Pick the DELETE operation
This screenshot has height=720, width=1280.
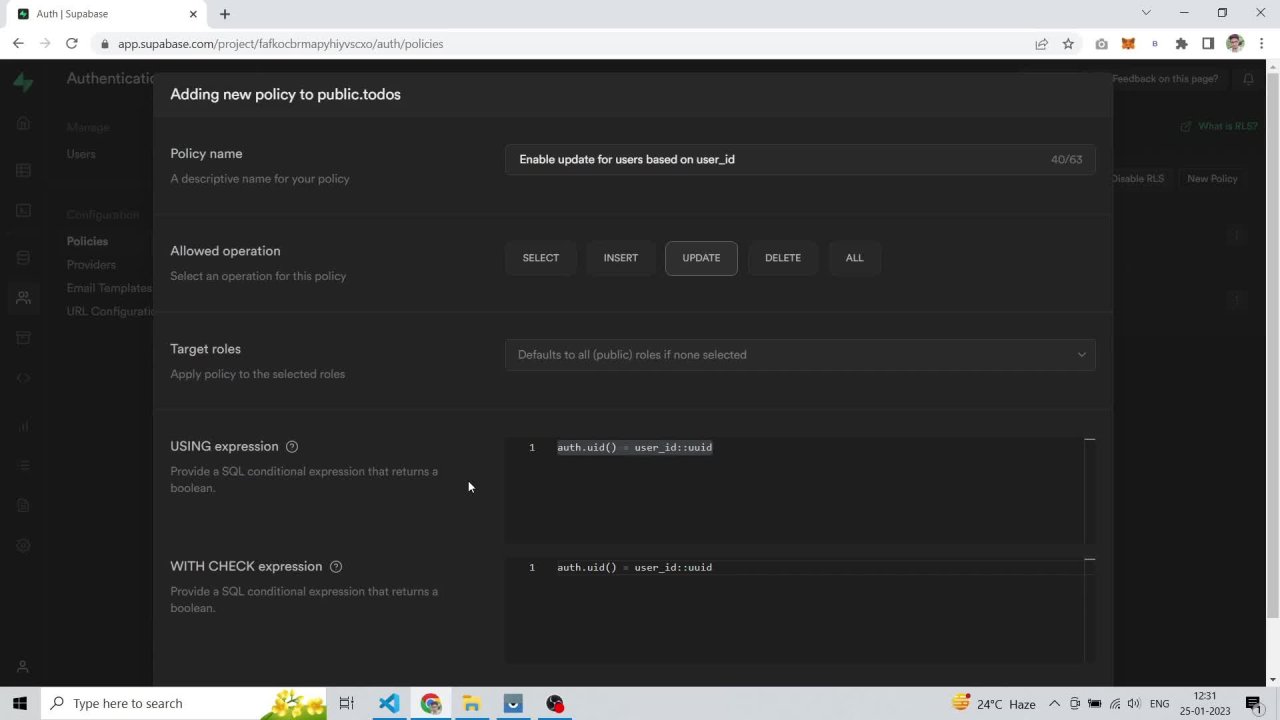pos(782,258)
